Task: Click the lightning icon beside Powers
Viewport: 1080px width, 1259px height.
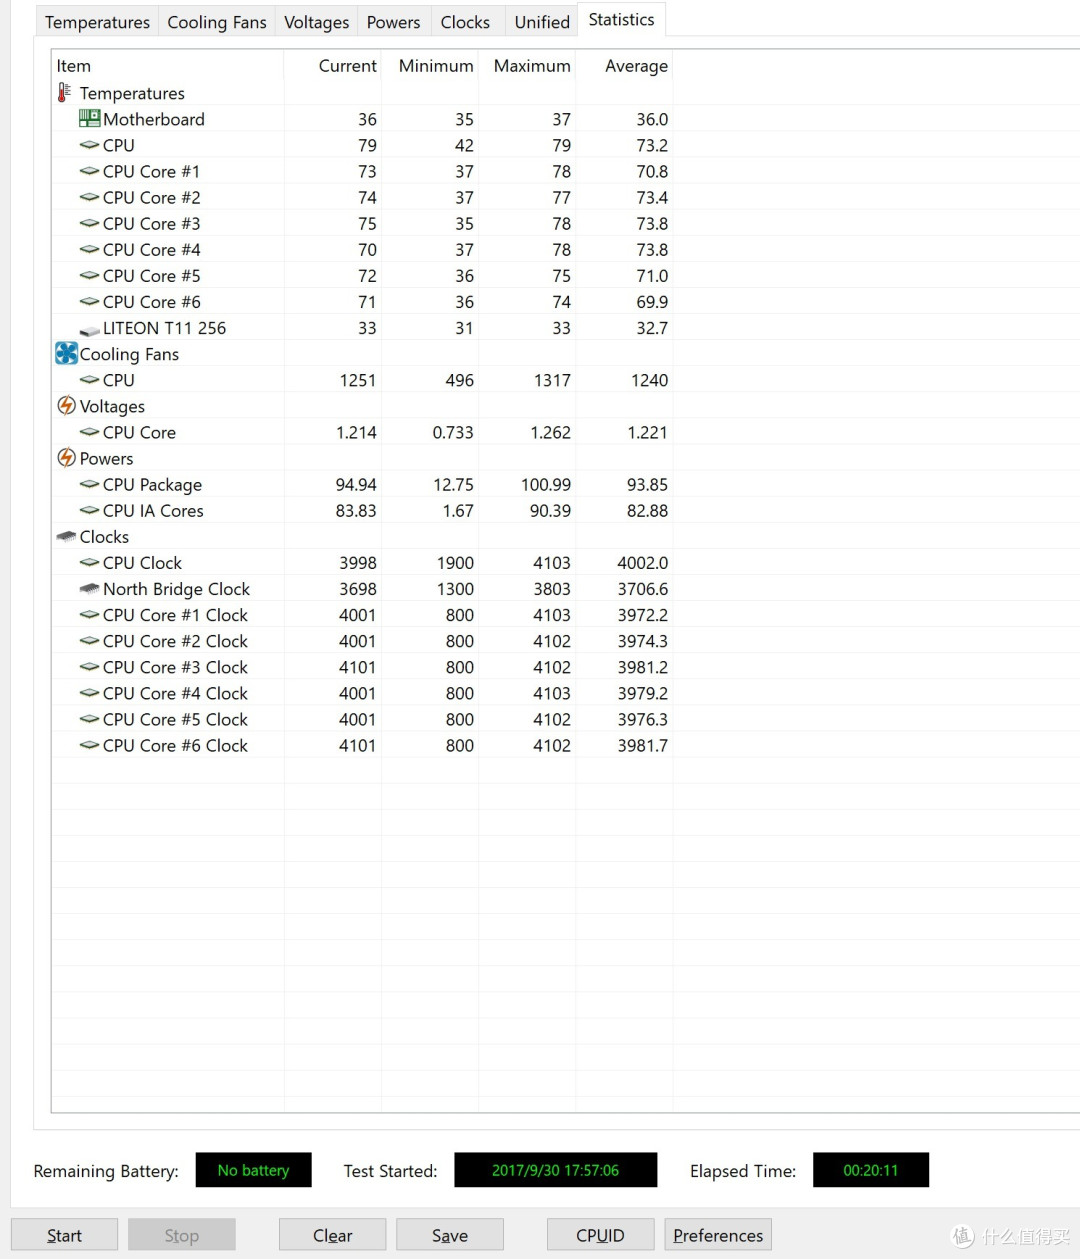Action: tap(66, 457)
